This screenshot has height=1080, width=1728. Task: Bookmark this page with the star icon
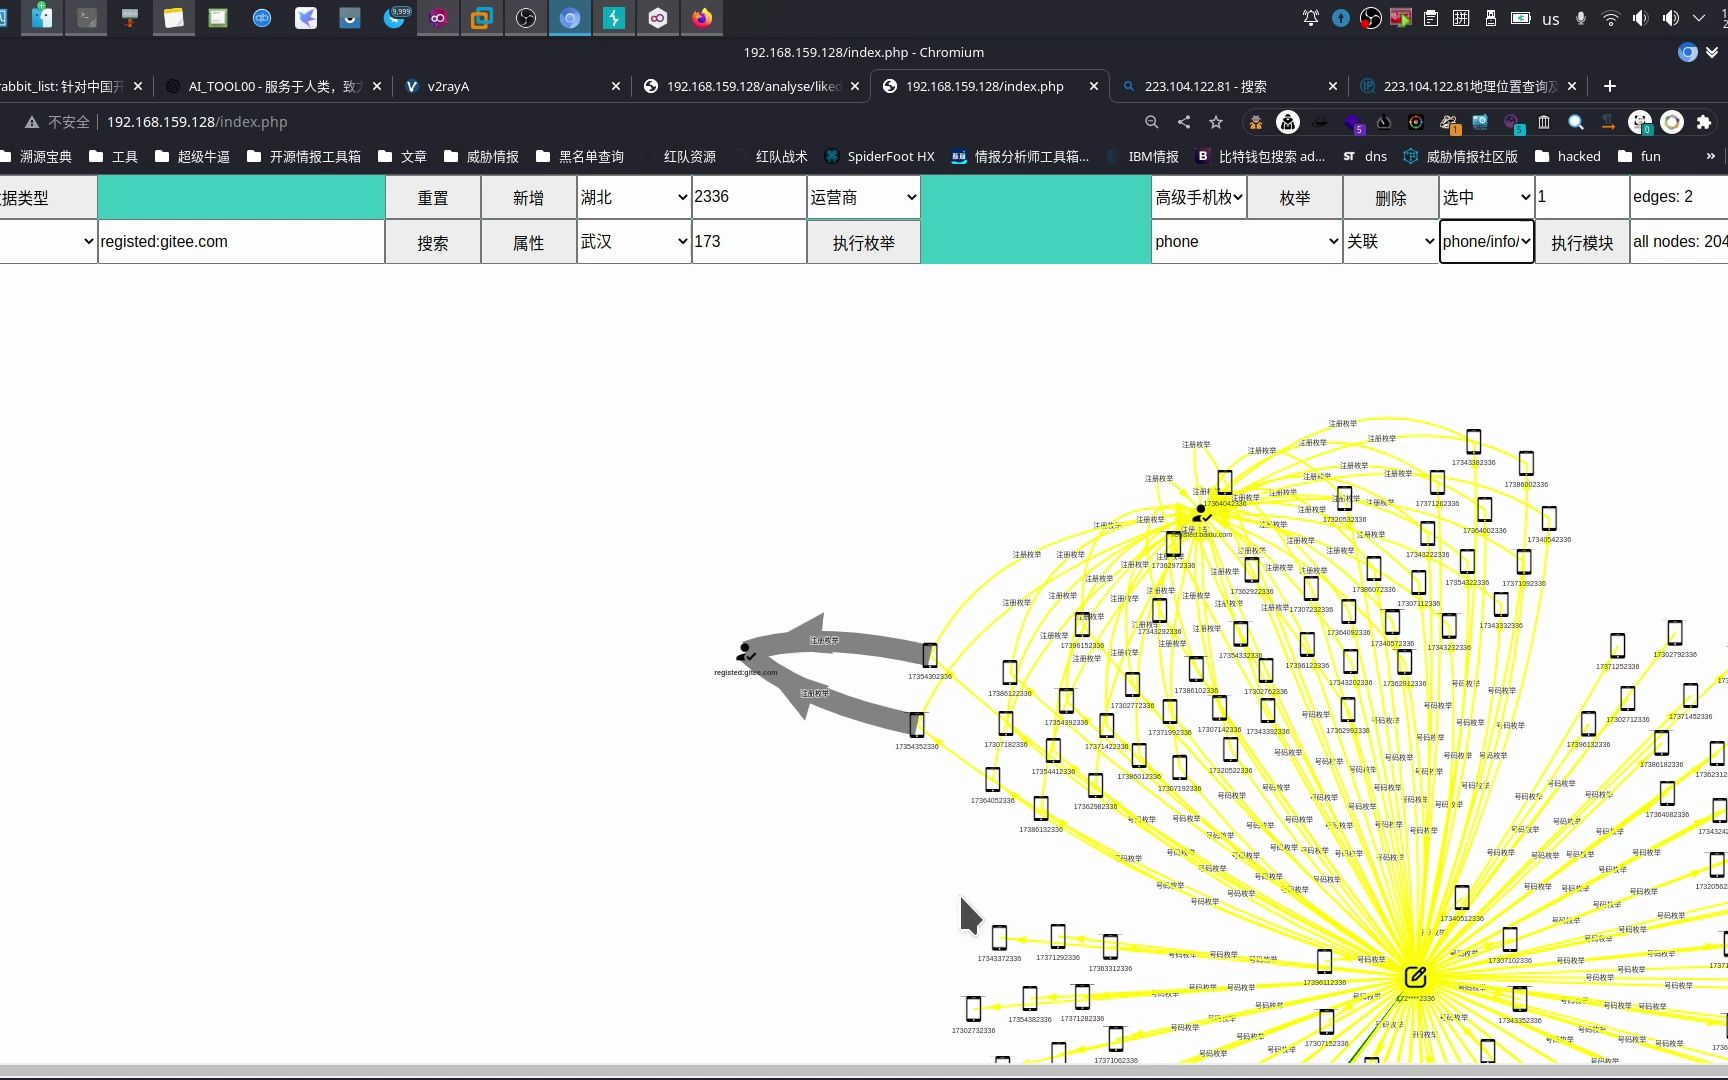(1216, 122)
